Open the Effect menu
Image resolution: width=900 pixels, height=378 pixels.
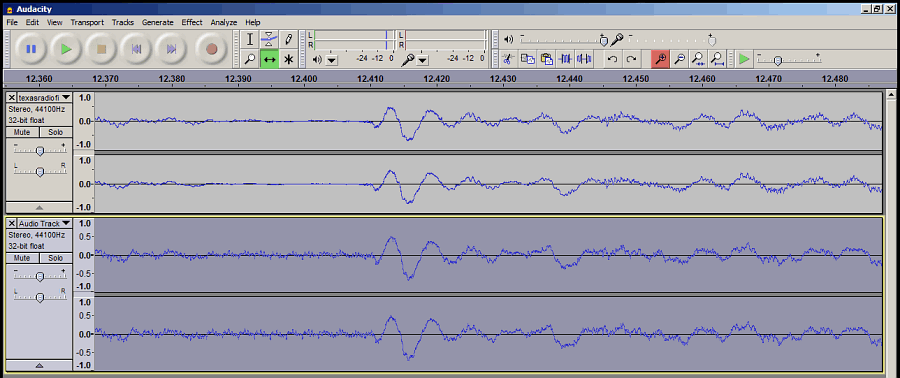pyautogui.click(x=192, y=22)
